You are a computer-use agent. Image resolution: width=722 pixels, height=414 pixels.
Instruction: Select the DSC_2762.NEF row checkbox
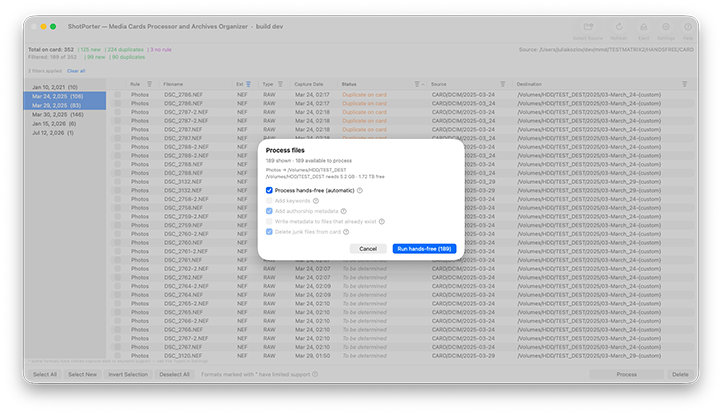point(118,278)
